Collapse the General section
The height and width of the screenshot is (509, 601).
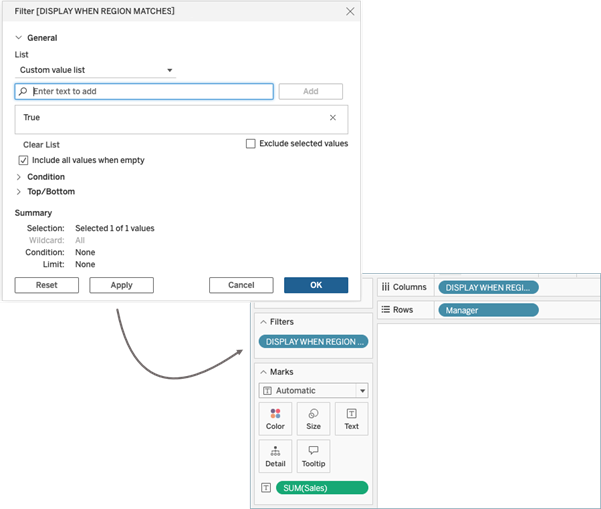(19, 38)
